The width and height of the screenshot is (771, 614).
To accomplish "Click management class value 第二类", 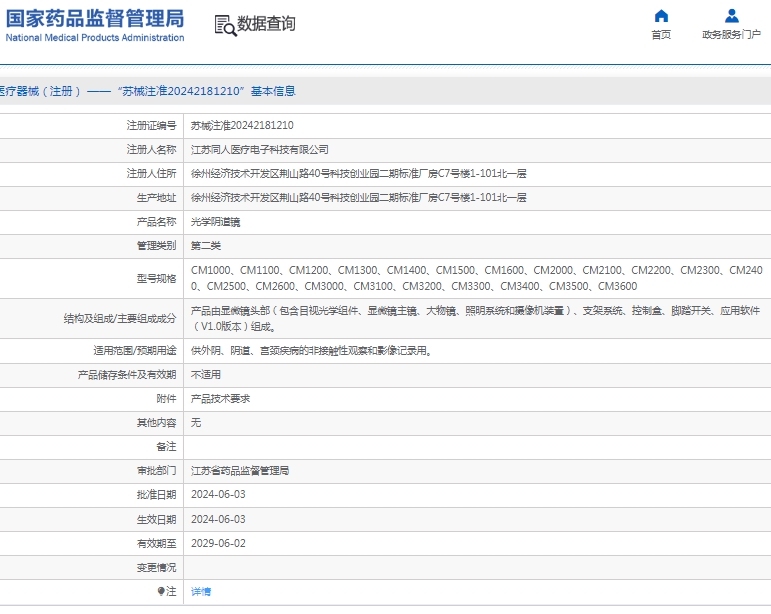I will pos(206,246).
